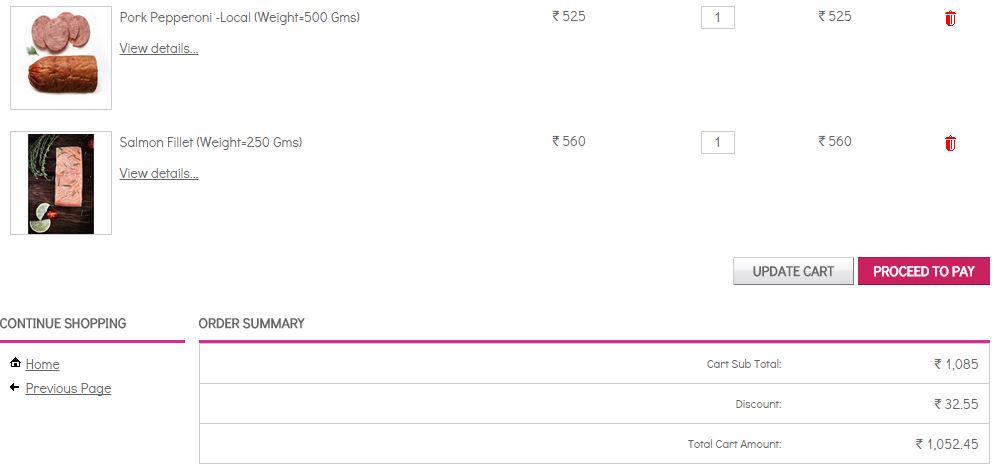Image resolution: width=995 pixels, height=465 pixels.
Task: Click the Pork Pepperoni quantity field
Action: pyautogui.click(x=718, y=18)
